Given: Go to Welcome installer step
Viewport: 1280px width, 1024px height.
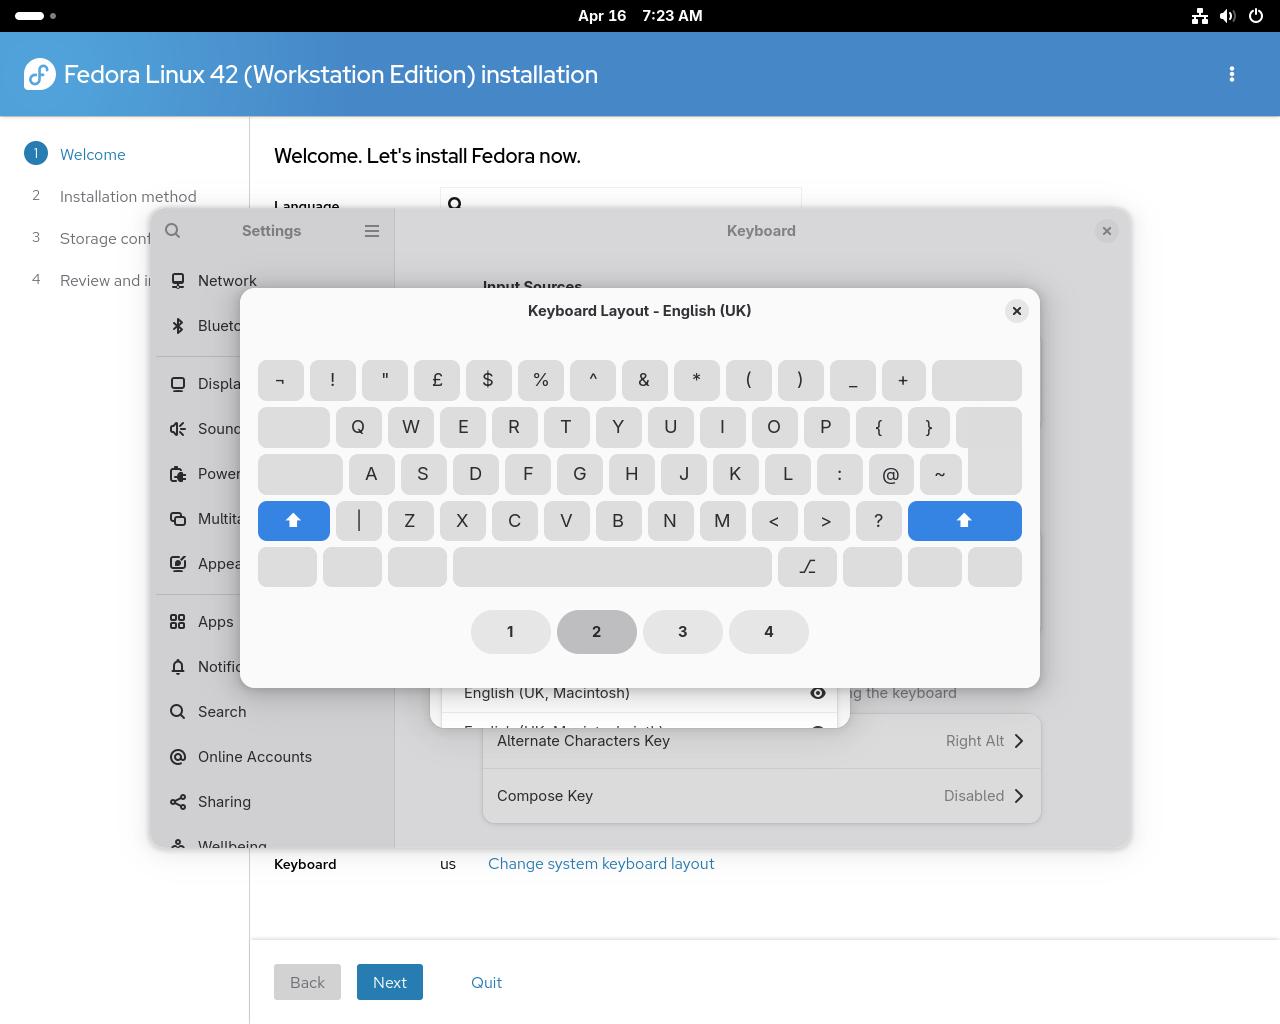Looking at the screenshot, I should tap(92, 154).
